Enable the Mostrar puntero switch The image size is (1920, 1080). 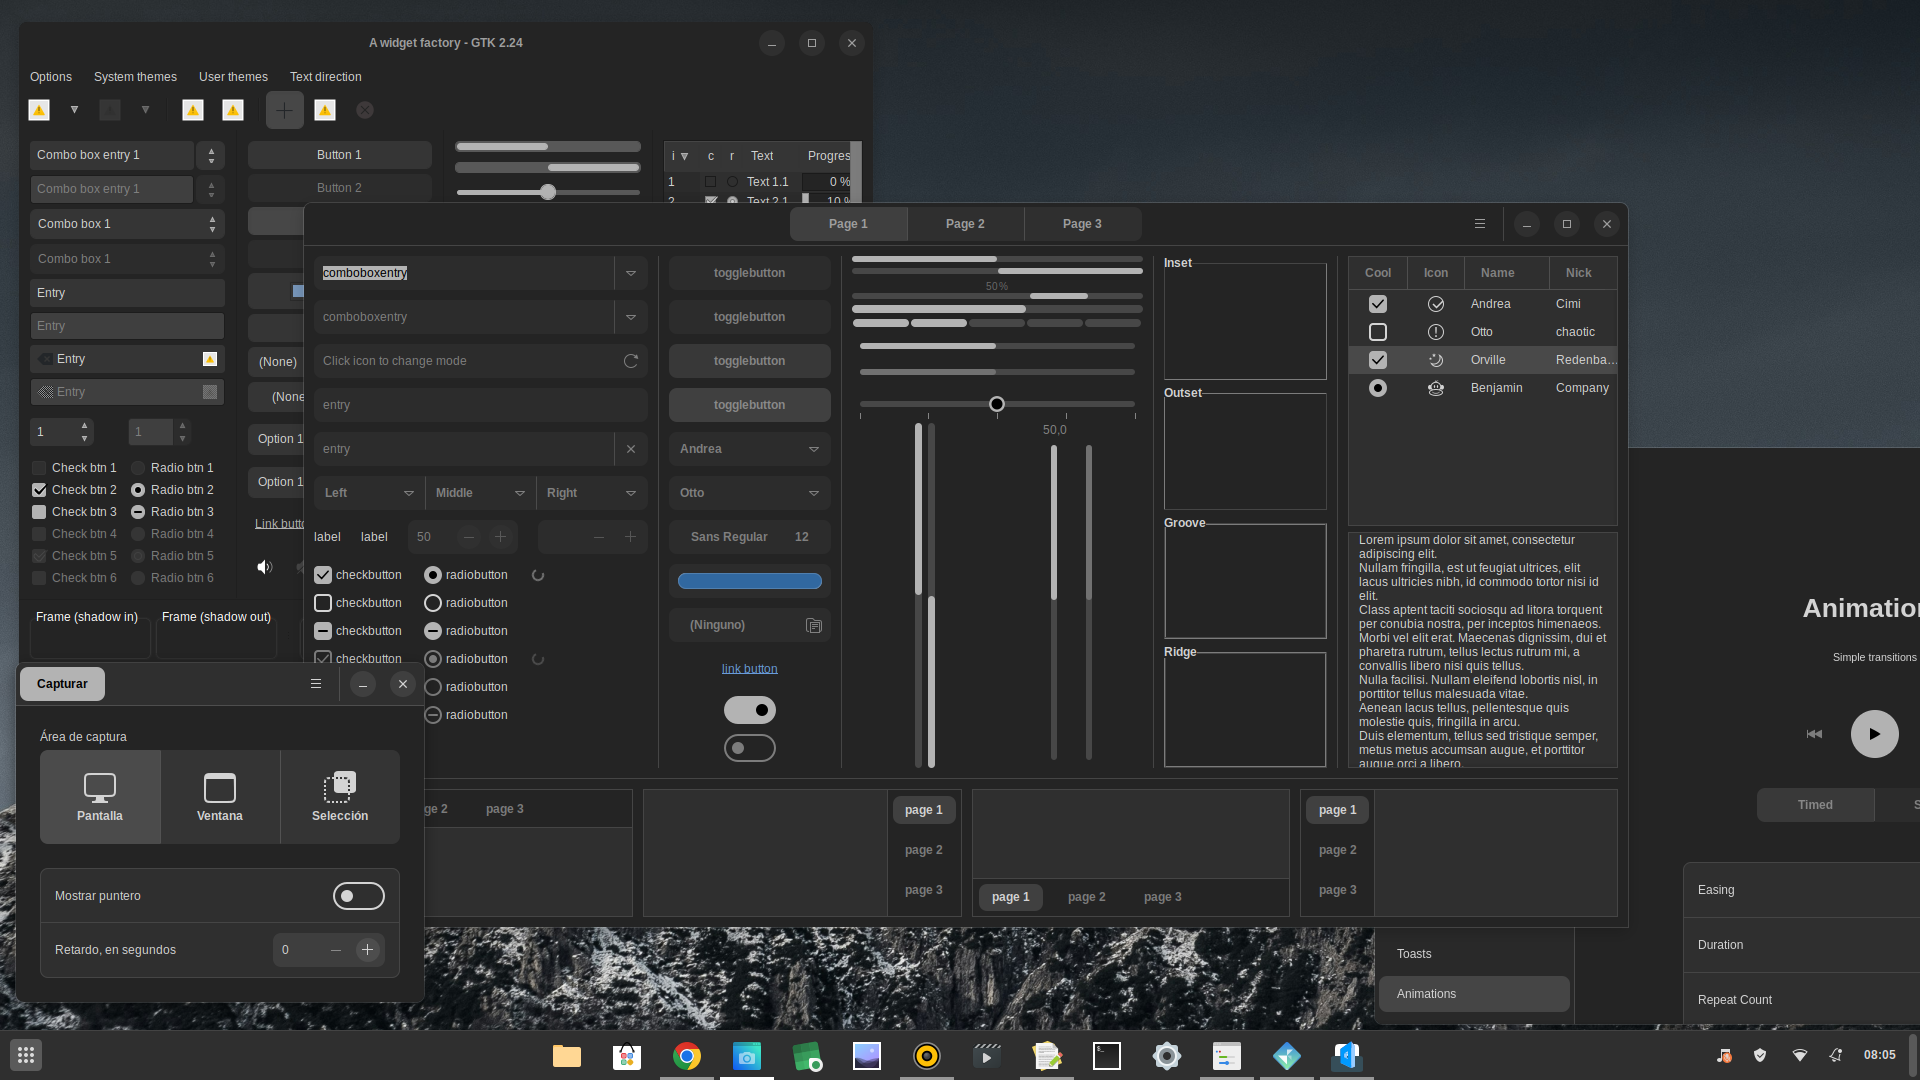(x=359, y=896)
